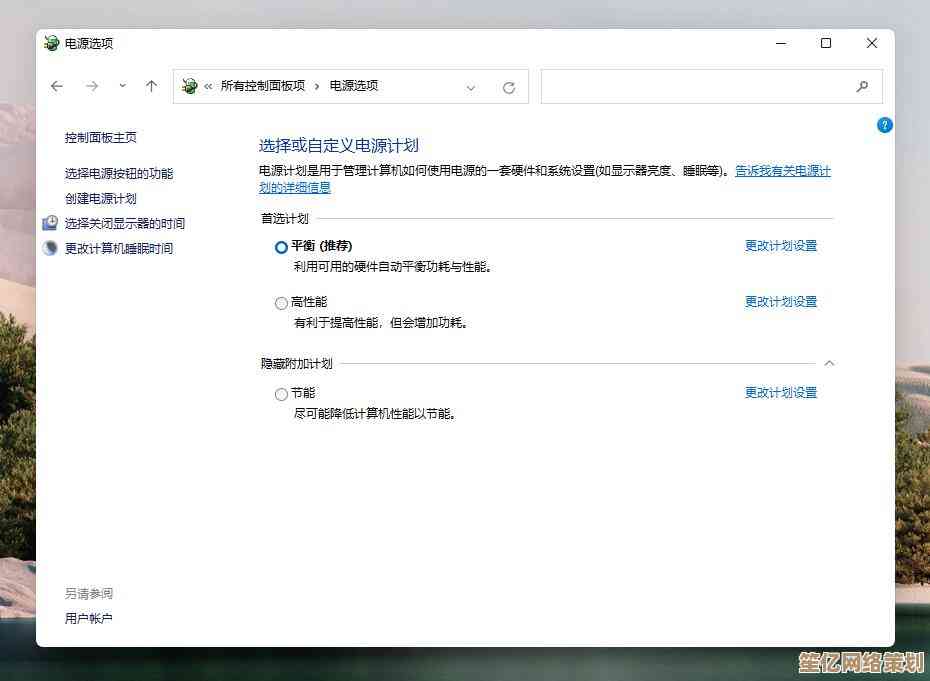Click the search magnifier icon

(862, 86)
